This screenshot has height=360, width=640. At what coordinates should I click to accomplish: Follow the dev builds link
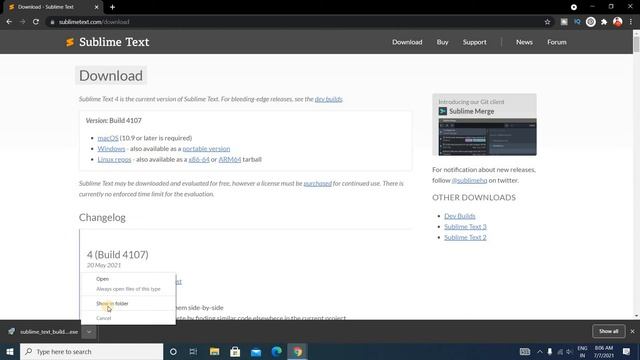click(x=328, y=99)
